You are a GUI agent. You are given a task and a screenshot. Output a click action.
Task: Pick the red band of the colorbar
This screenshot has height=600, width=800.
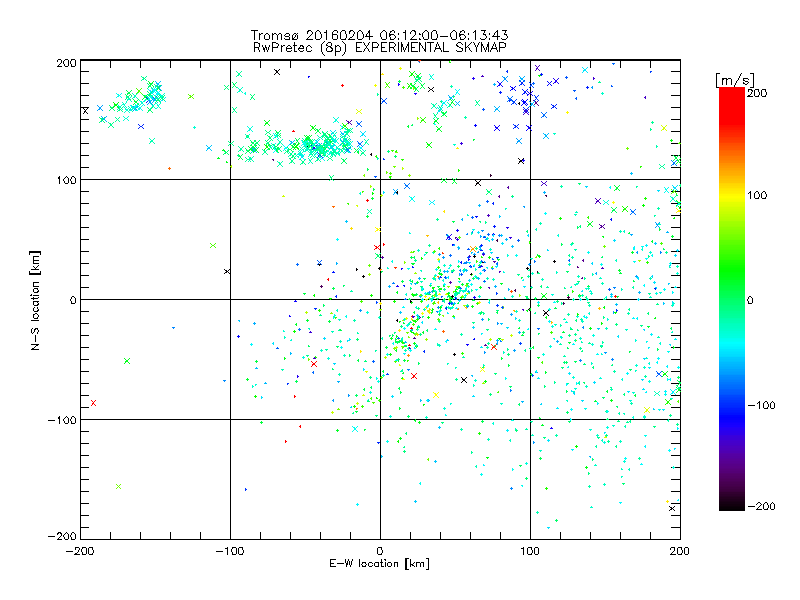732,105
